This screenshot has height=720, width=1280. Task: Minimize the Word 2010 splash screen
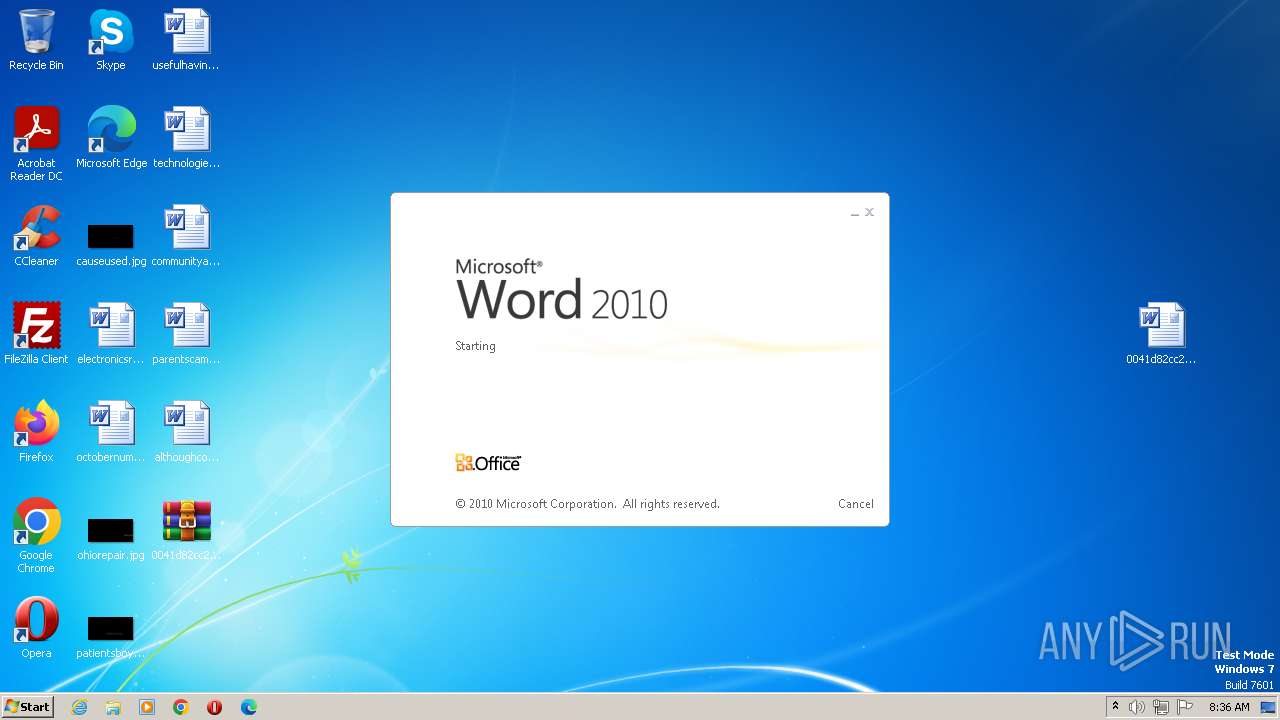pyautogui.click(x=855, y=213)
